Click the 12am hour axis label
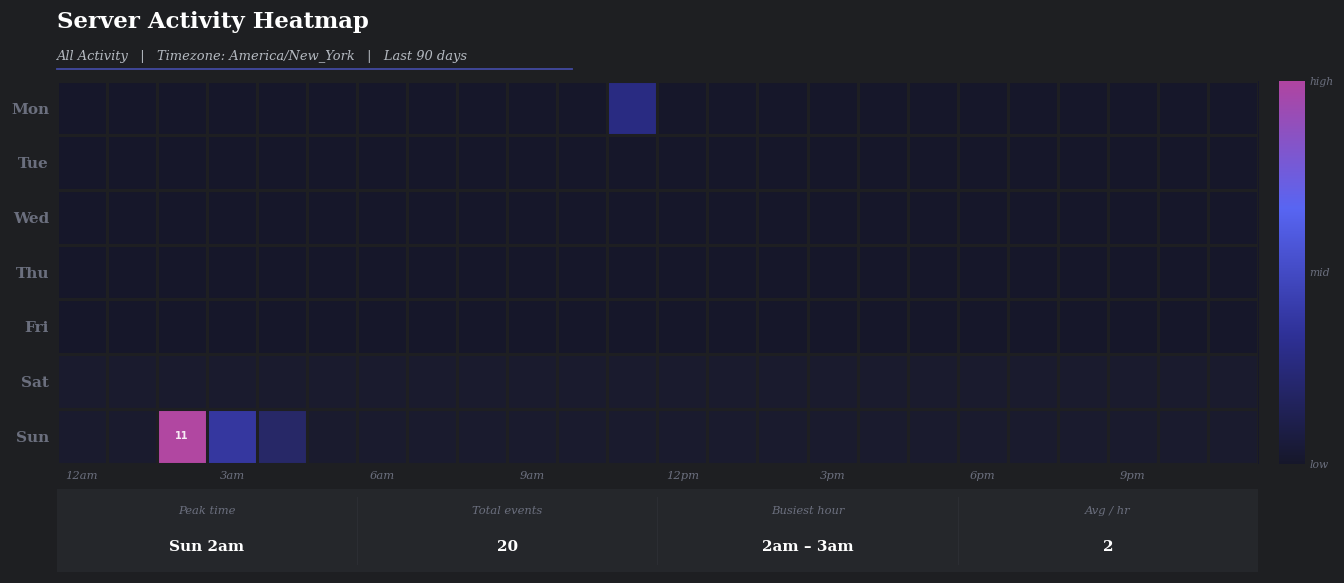The image size is (1344, 583). click(x=82, y=475)
